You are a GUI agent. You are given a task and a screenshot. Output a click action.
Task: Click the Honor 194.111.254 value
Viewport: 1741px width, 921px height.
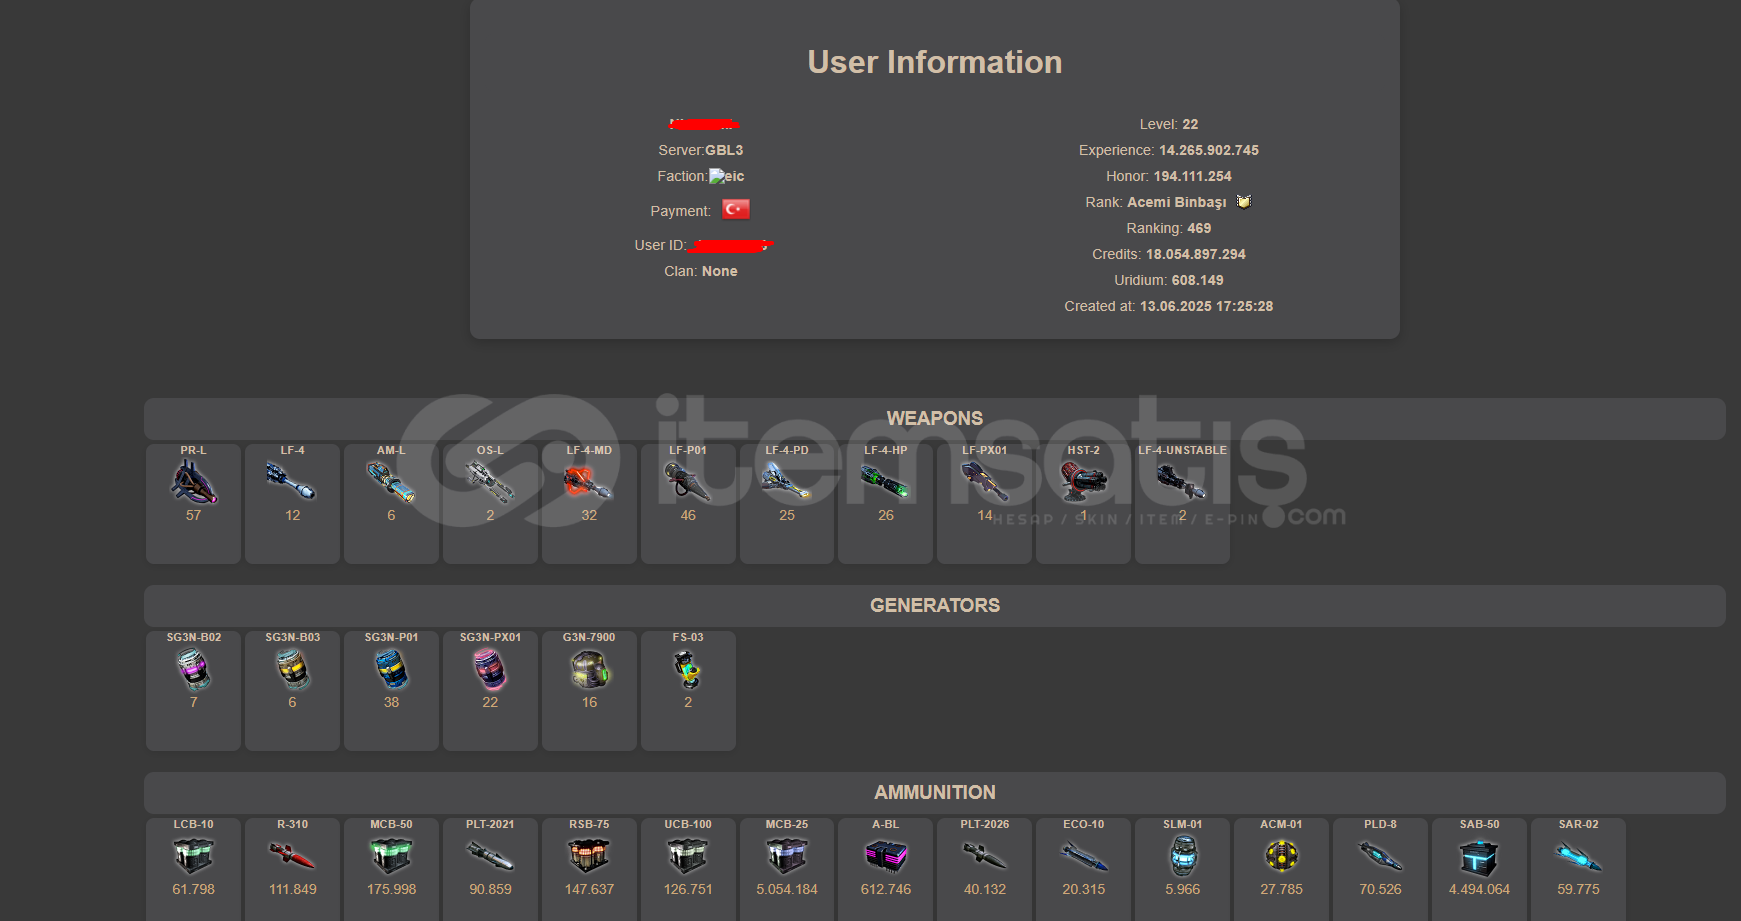click(x=1193, y=176)
